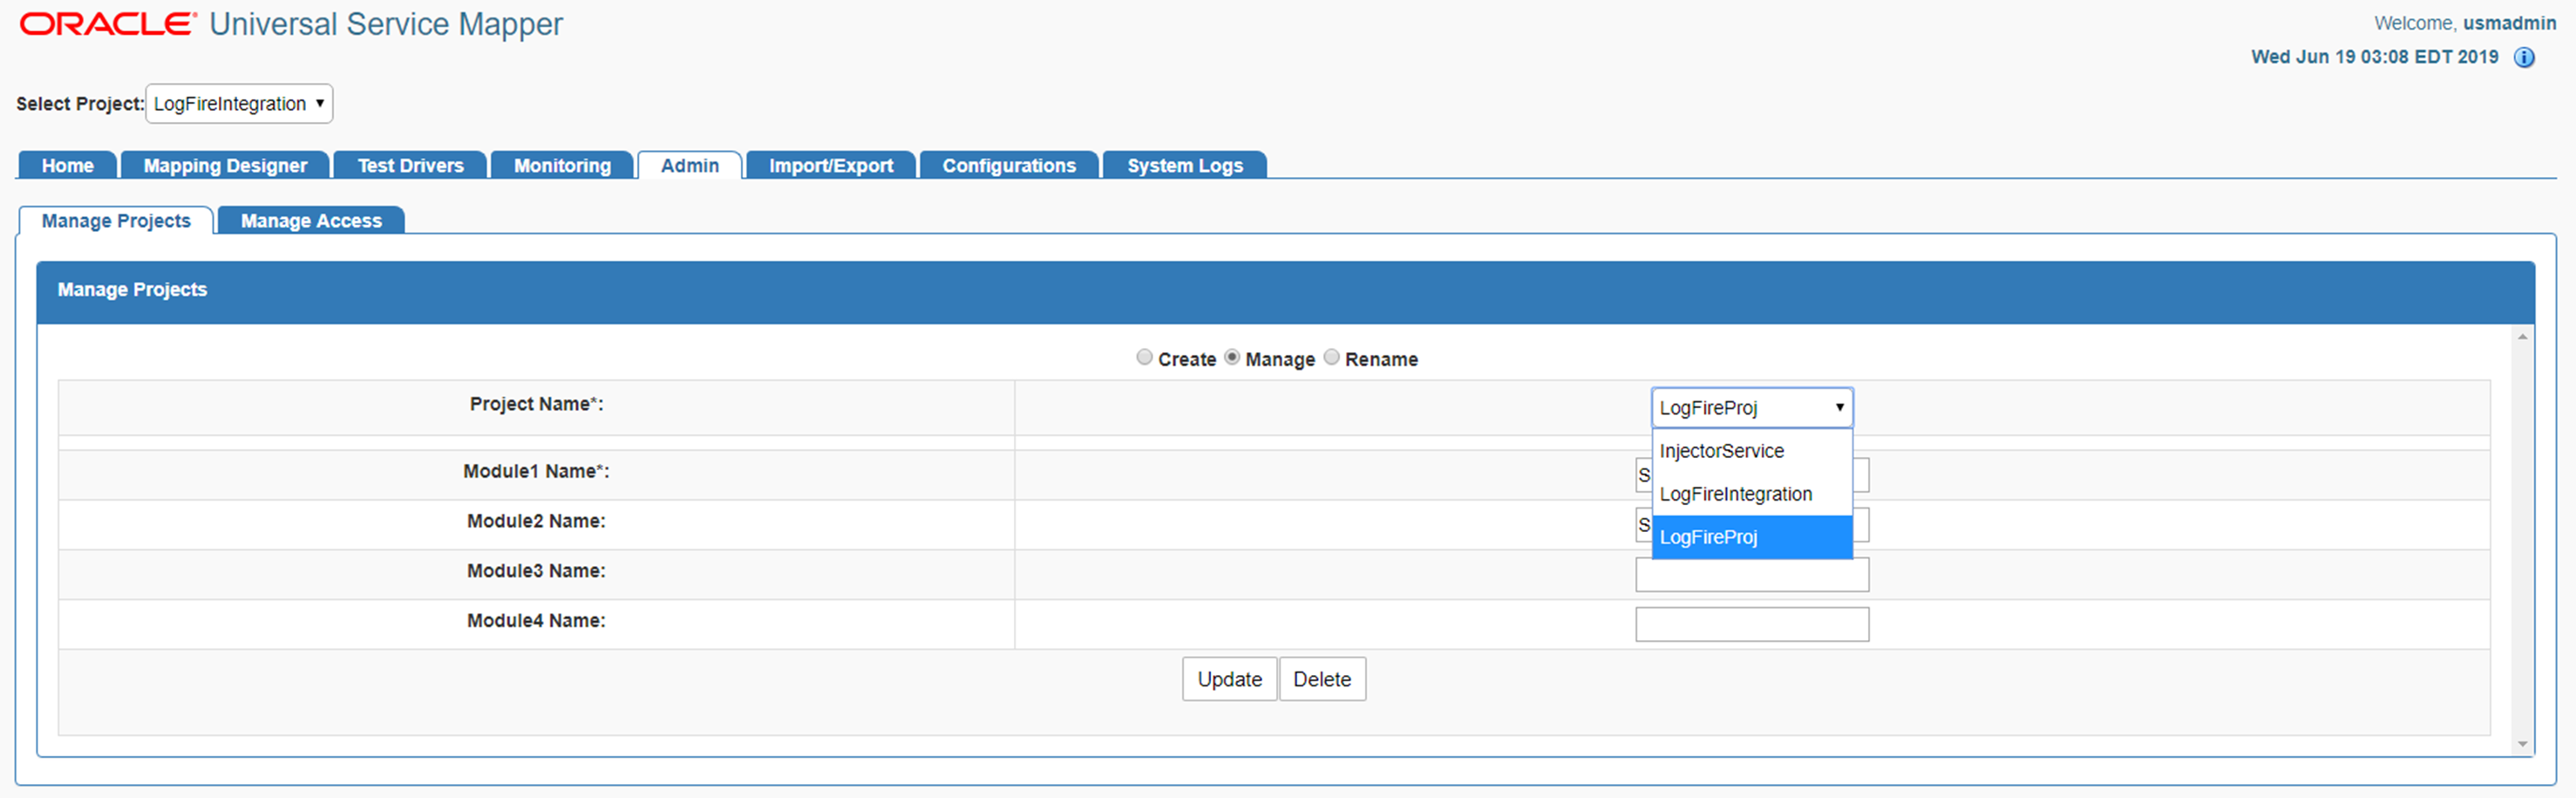Click the Module1 Name* label
The image size is (2576, 798).
536,471
